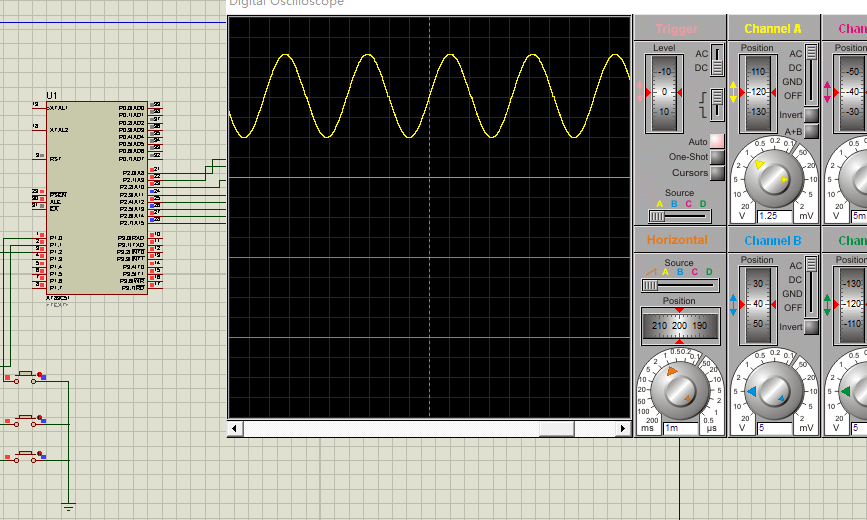The image size is (867, 520).
Task: Click the scope scrollbar right arrow
Action: coord(624,428)
